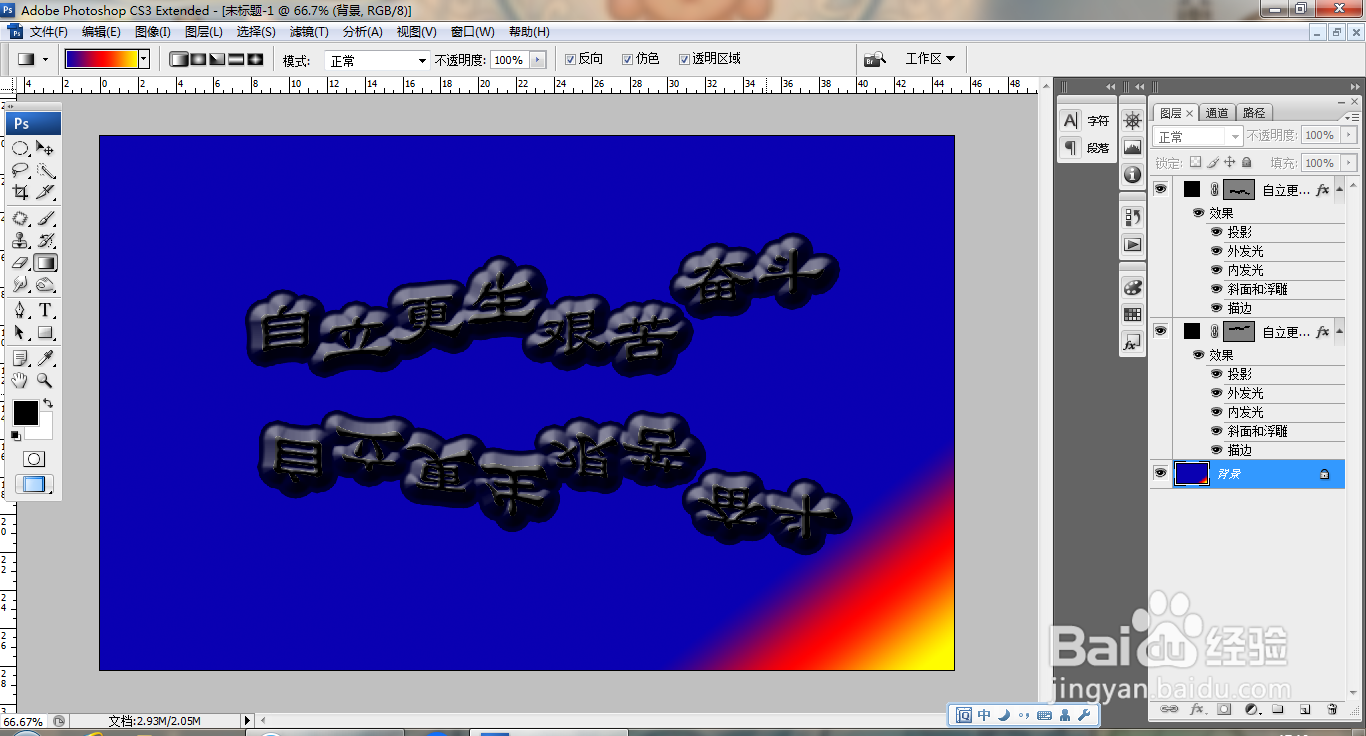Hide the 背景 layer

point(1161,474)
